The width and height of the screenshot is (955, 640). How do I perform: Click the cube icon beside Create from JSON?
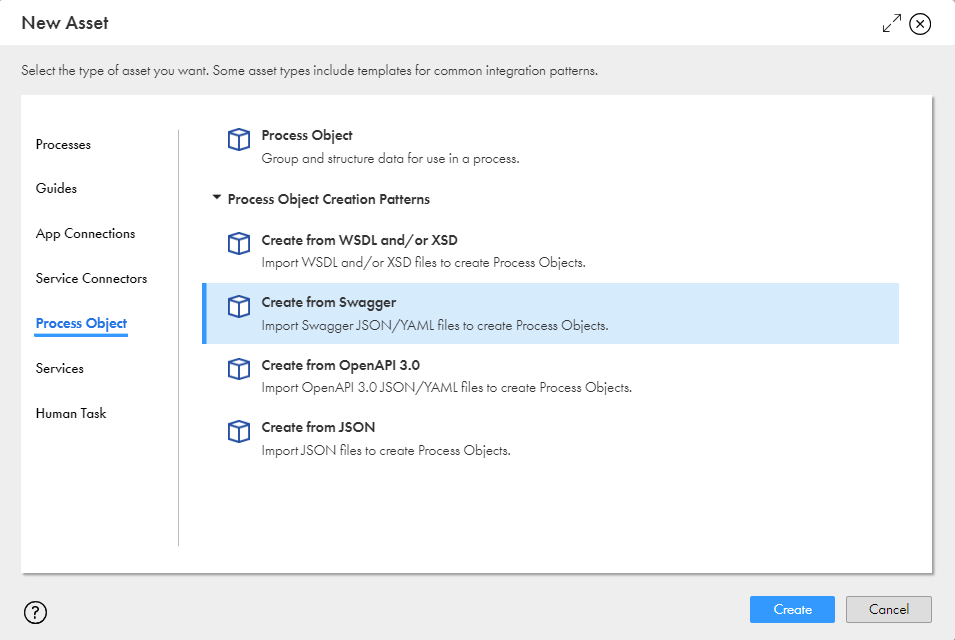tap(239, 432)
